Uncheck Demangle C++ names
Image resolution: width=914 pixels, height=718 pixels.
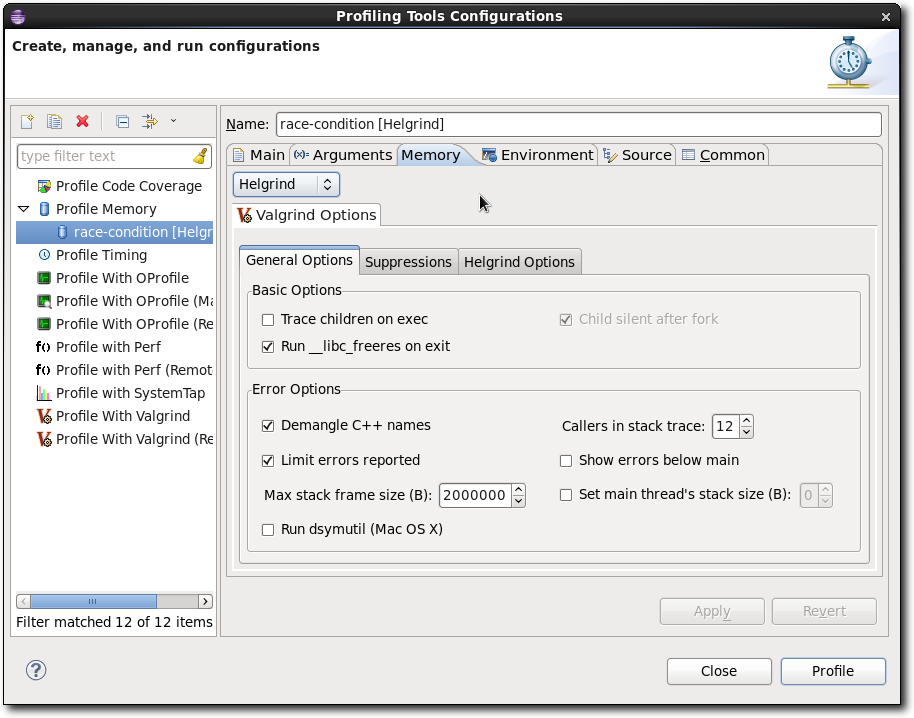[x=268, y=426]
